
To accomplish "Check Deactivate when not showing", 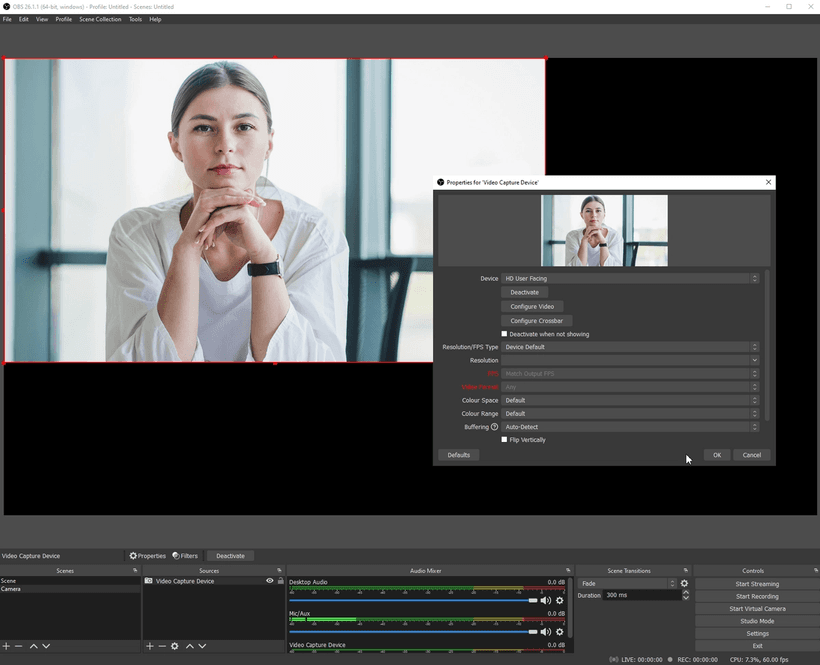I will pyautogui.click(x=504, y=334).
